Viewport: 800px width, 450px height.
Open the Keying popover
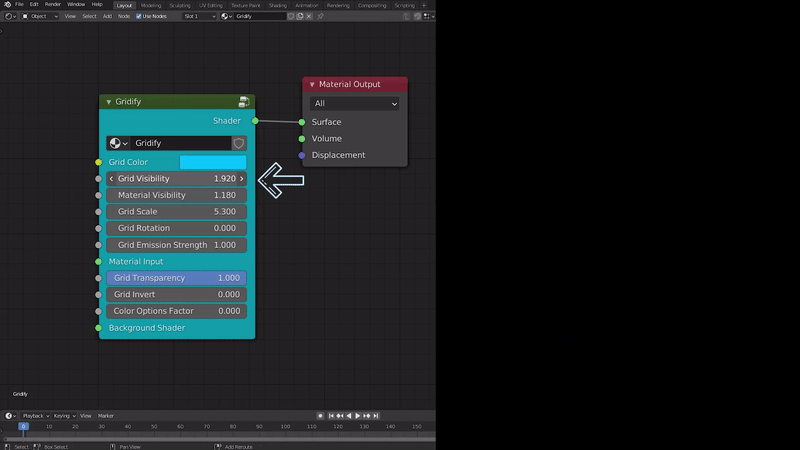(64, 416)
